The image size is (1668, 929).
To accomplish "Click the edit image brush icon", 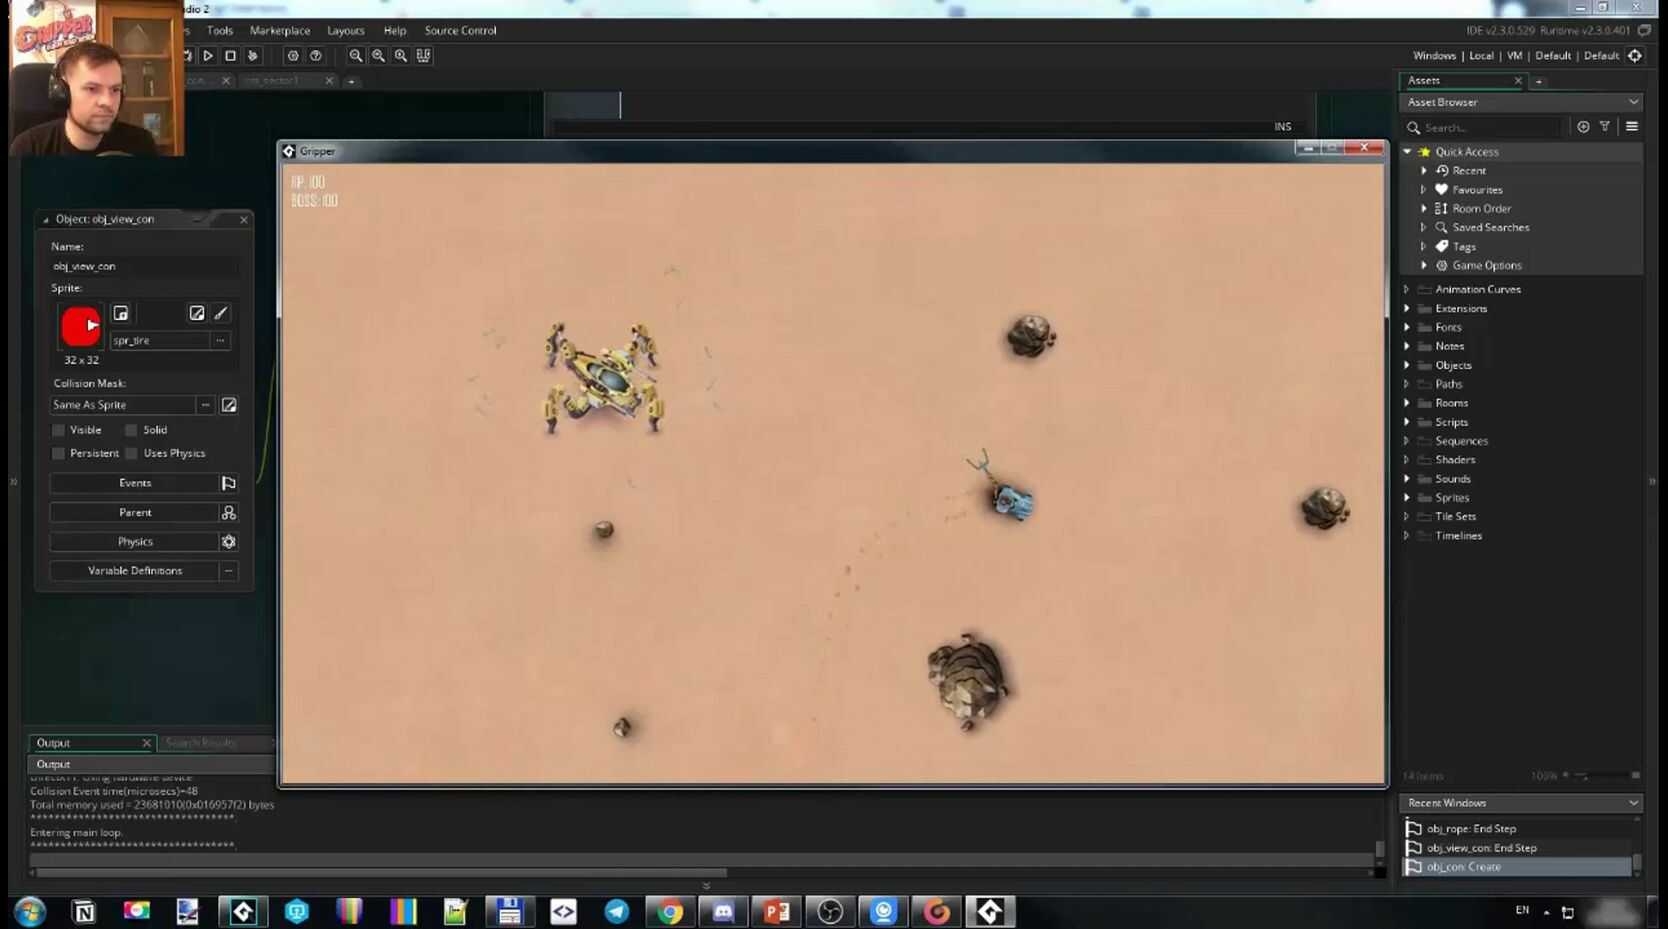I will click(x=221, y=313).
